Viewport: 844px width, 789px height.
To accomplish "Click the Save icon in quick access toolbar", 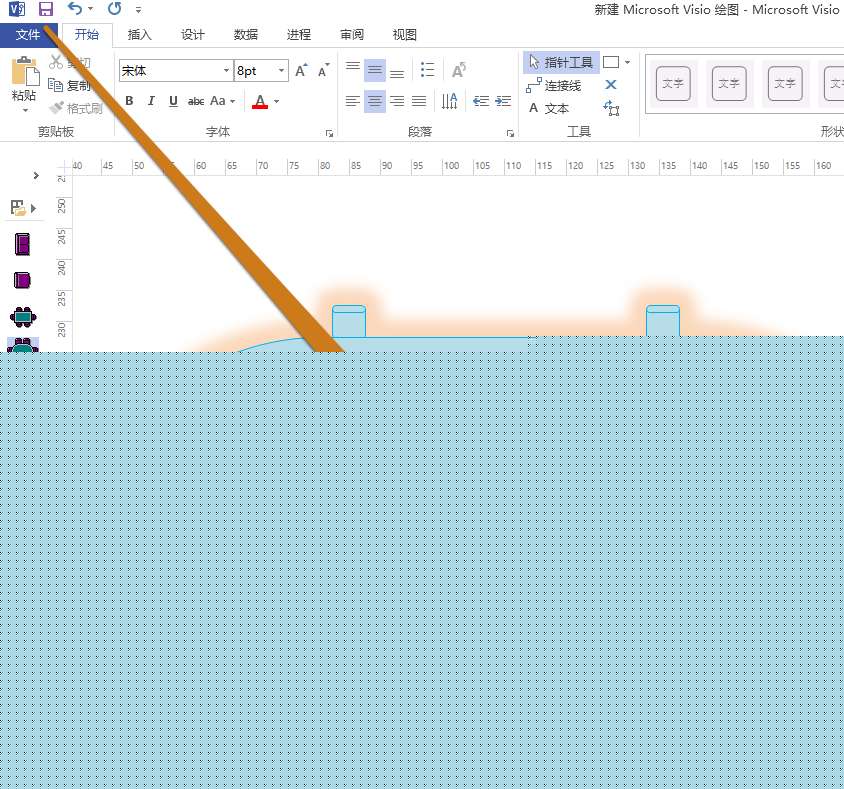I will [46, 9].
